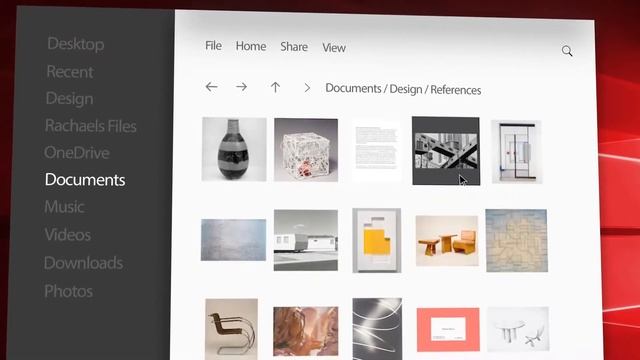Select the blue-gray texture thumbnail

pos(233,240)
